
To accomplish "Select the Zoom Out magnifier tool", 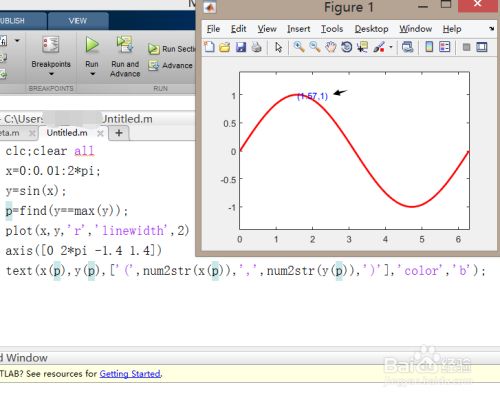I will click(315, 47).
